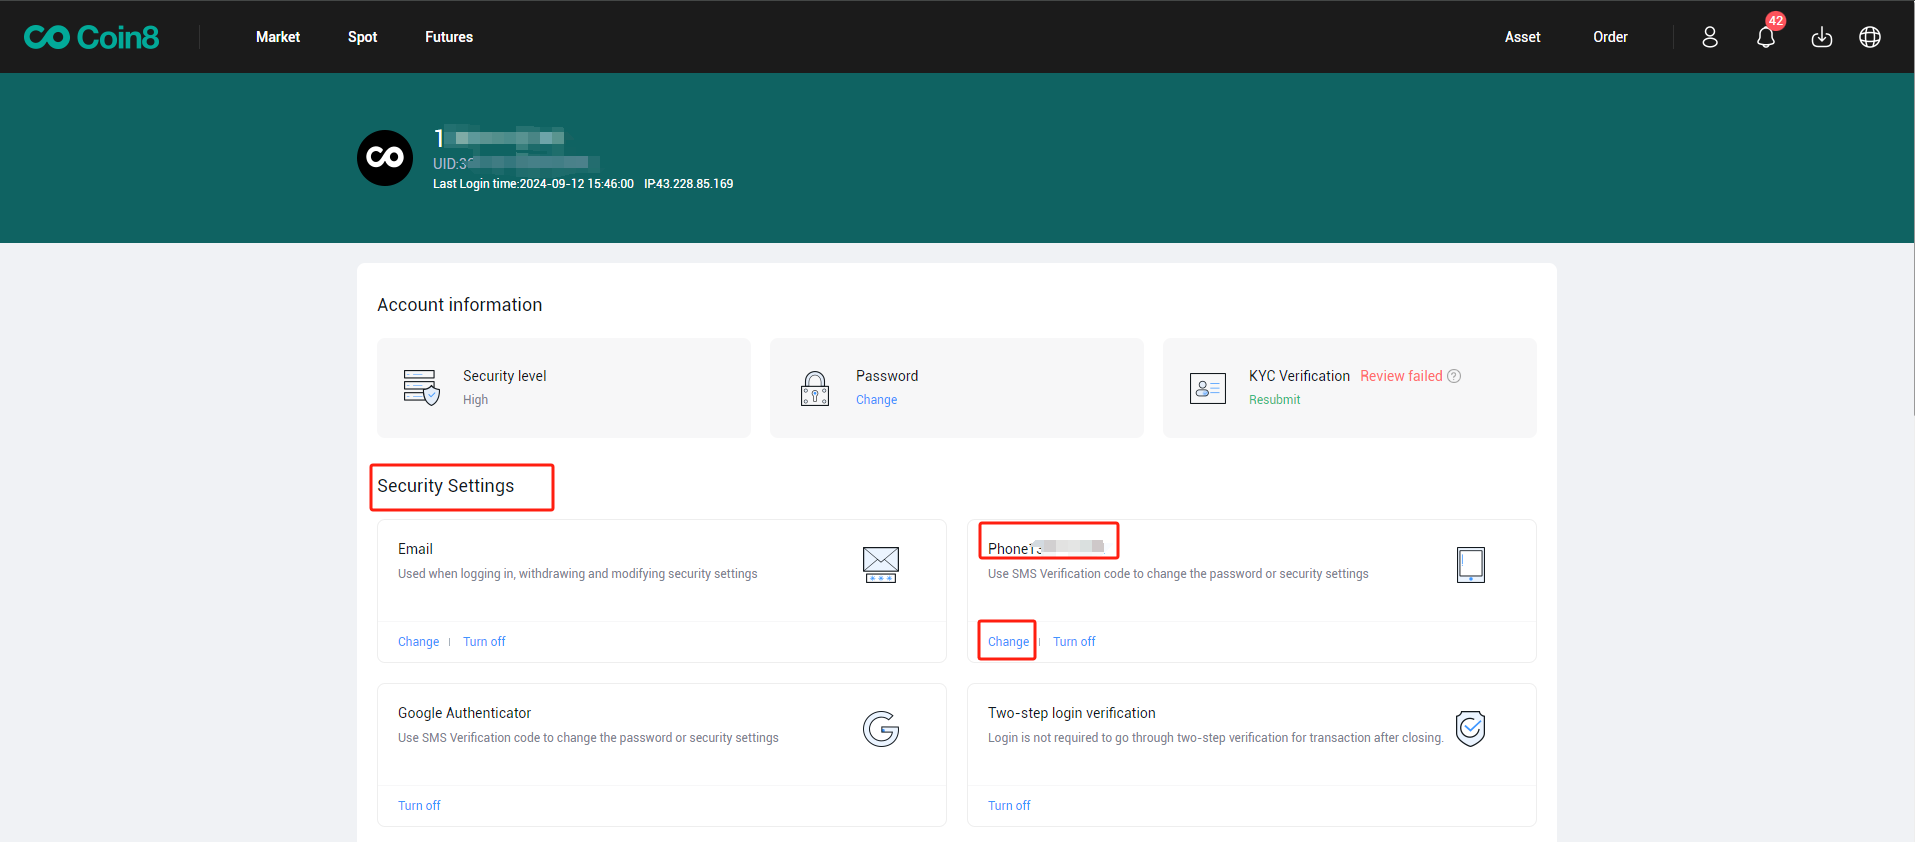Open the Spot menu

coord(362,37)
